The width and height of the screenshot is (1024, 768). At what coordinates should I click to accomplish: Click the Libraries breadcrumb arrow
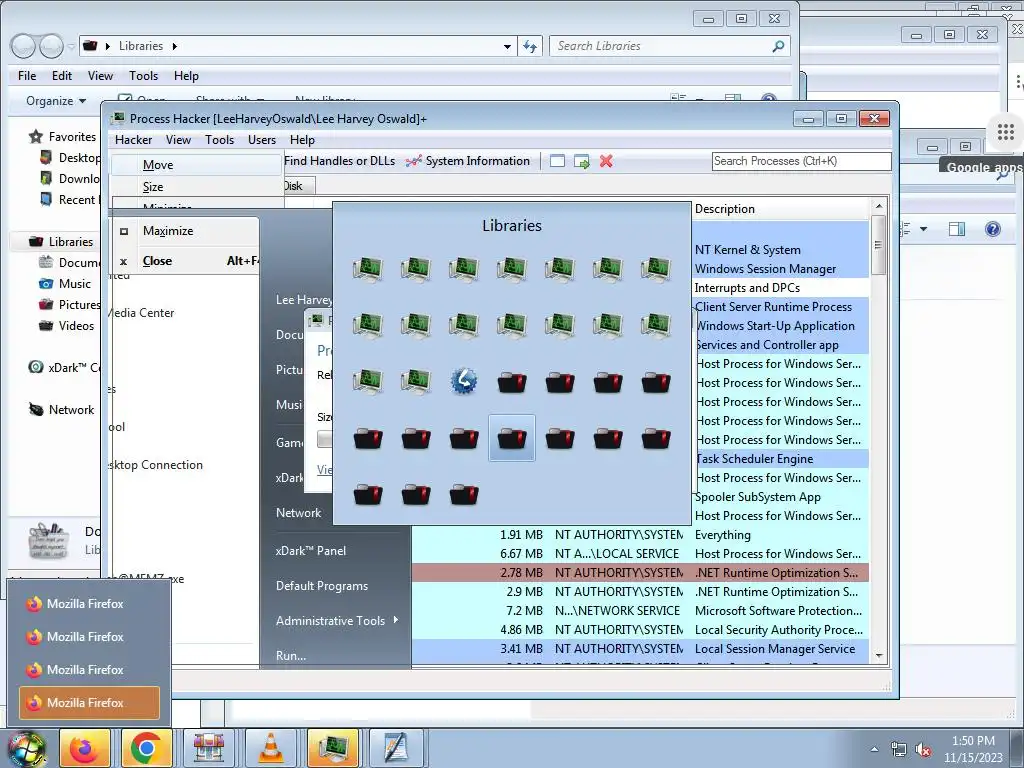click(x=174, y=46)
